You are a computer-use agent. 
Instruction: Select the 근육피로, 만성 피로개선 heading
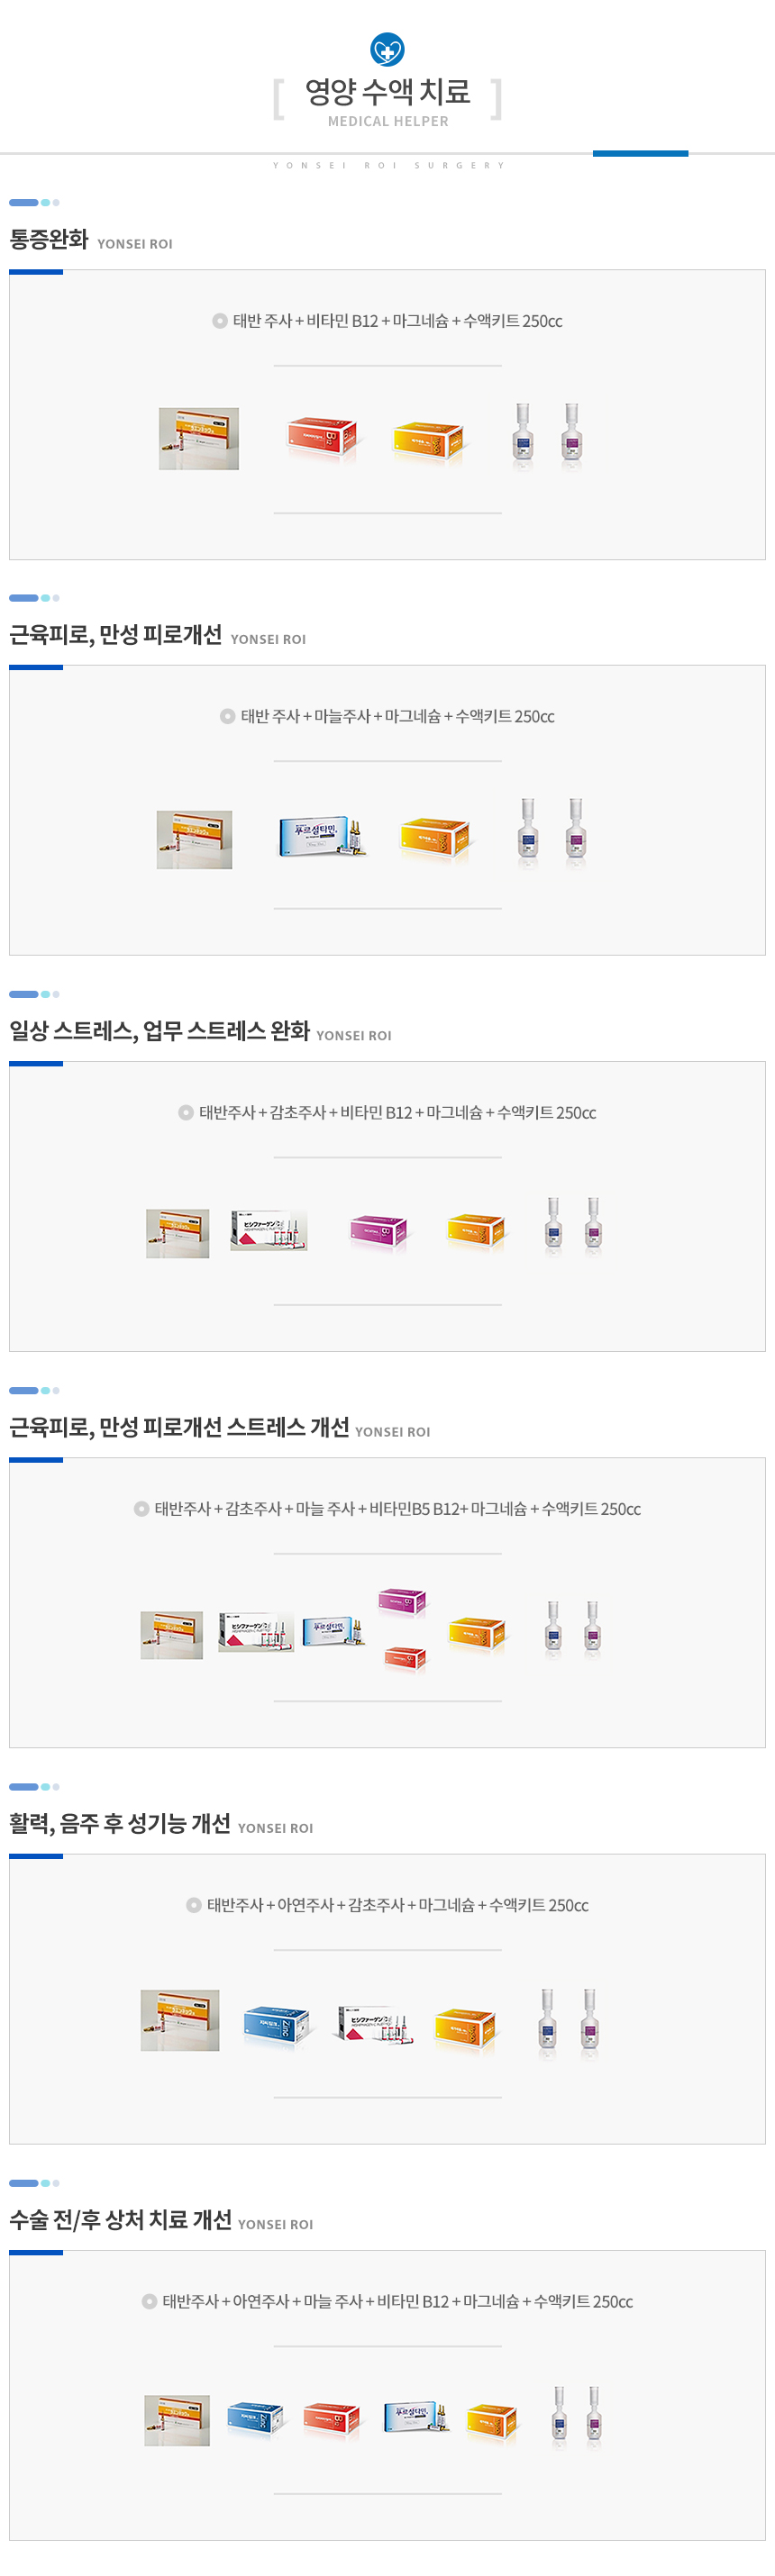(x=116, y=635)
